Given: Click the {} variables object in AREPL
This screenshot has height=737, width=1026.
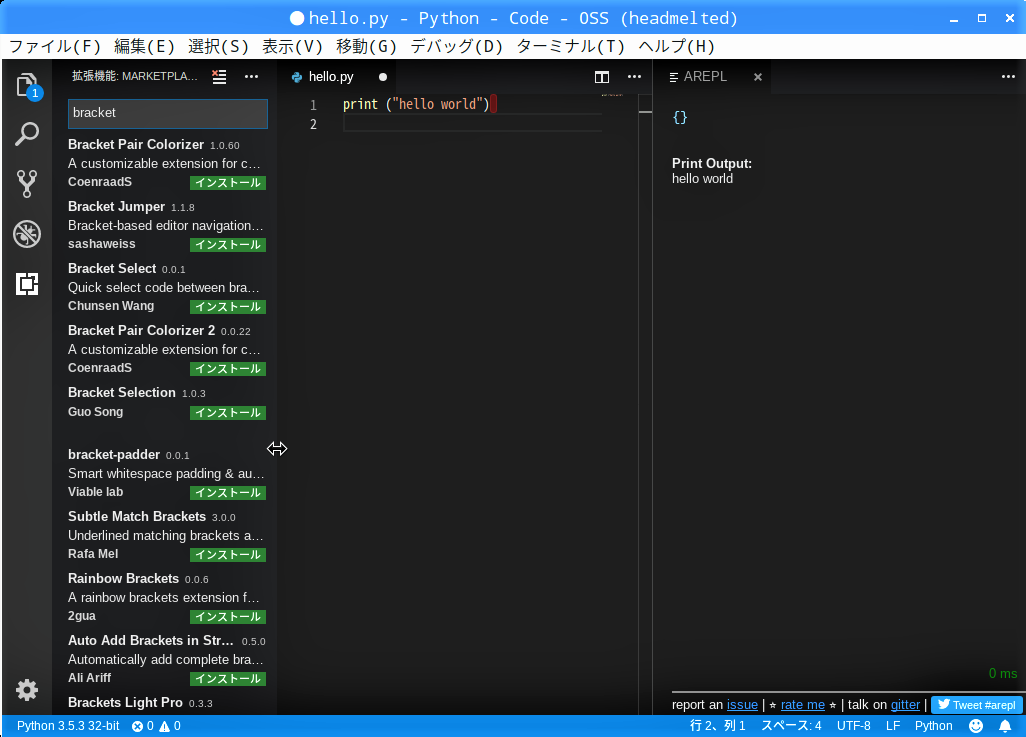Looking at the screenshot, I should [680, 118].
